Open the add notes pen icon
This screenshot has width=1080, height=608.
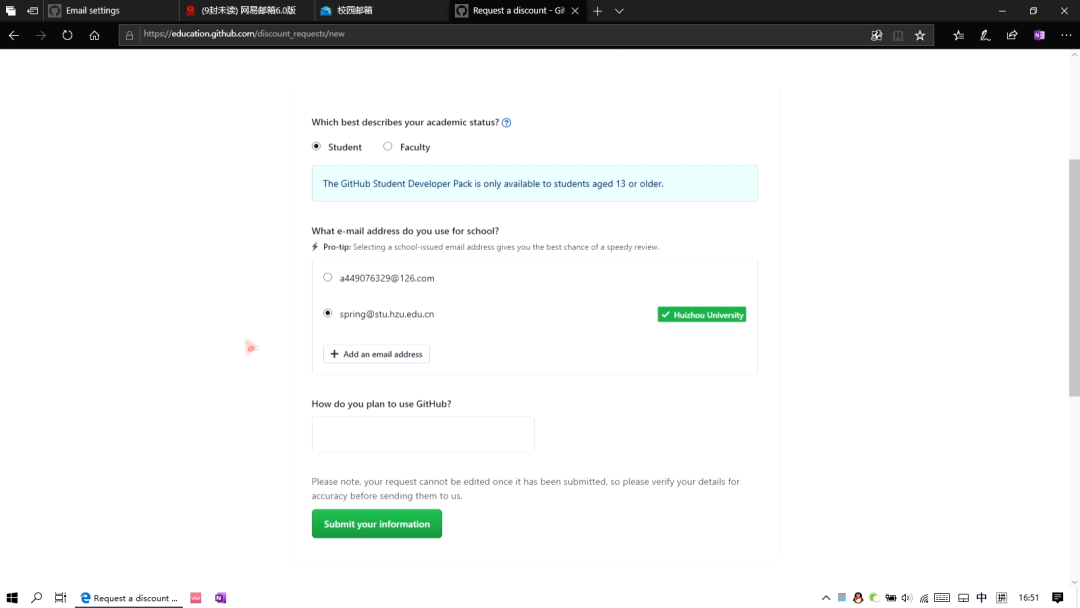tap(986, 35)
